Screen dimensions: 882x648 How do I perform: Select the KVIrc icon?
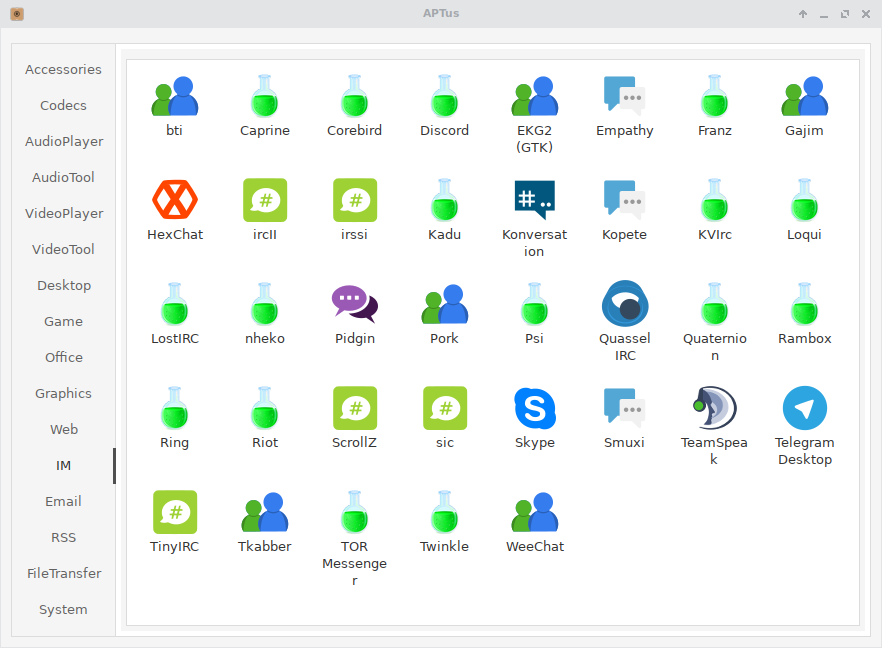click(714, 200)
